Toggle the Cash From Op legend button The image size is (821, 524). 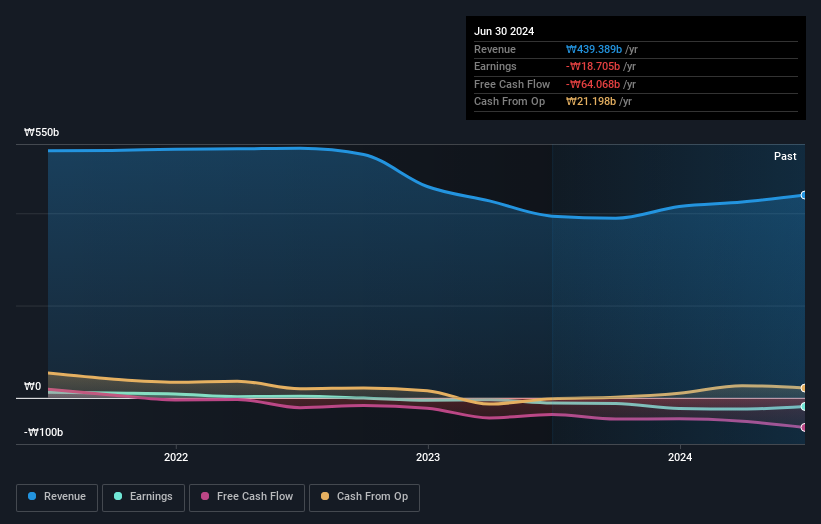tap(364, 497)
